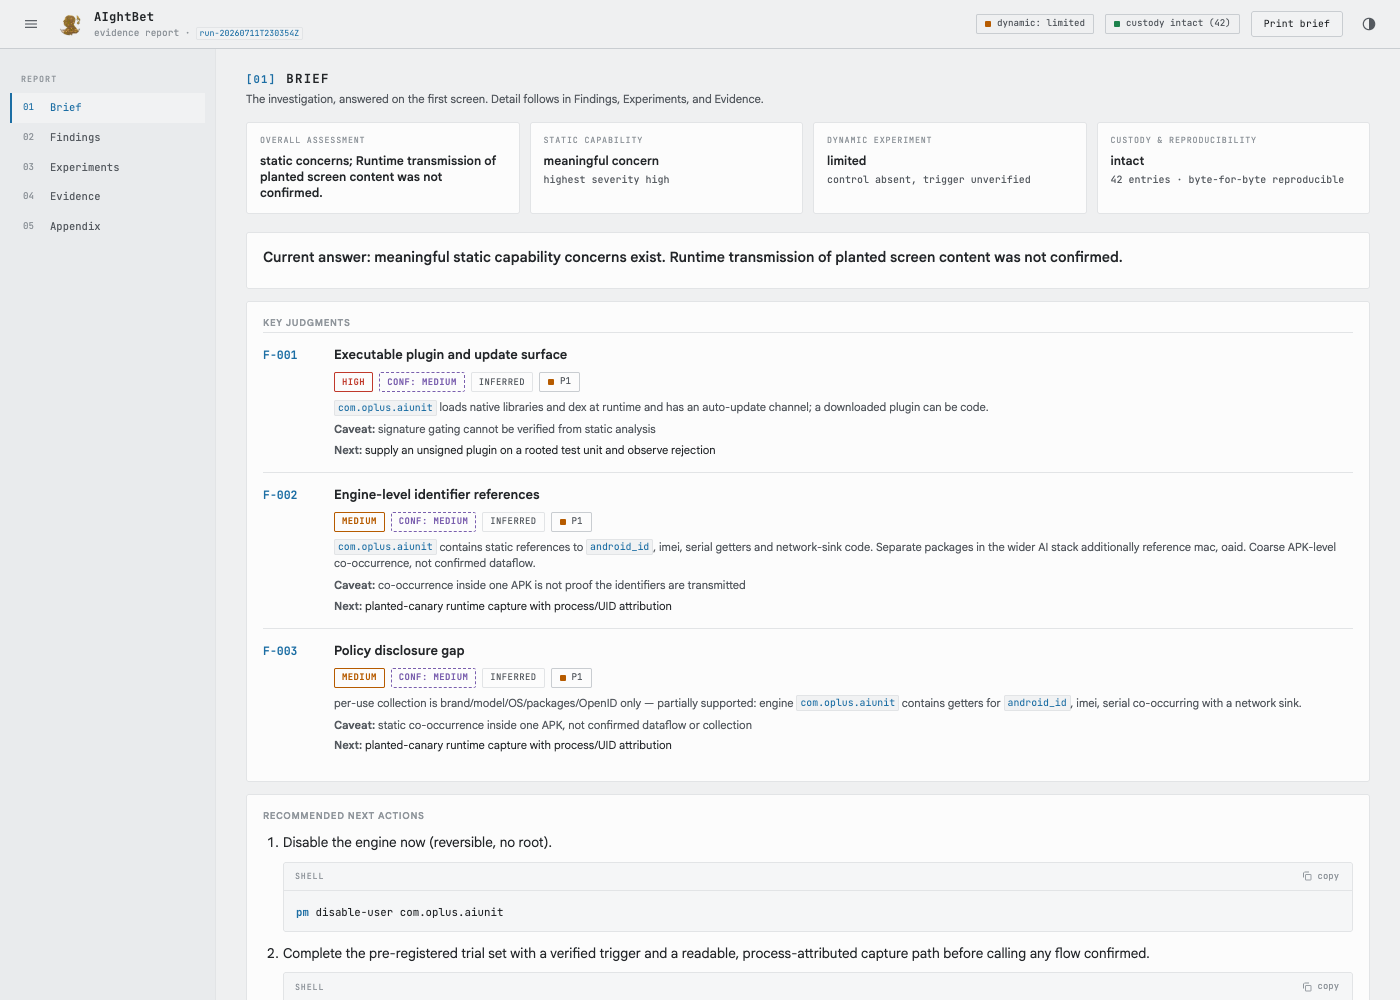Click the 'Current answer' summary statement
The image size is (1400, 1000).
(x=692, y=258)
